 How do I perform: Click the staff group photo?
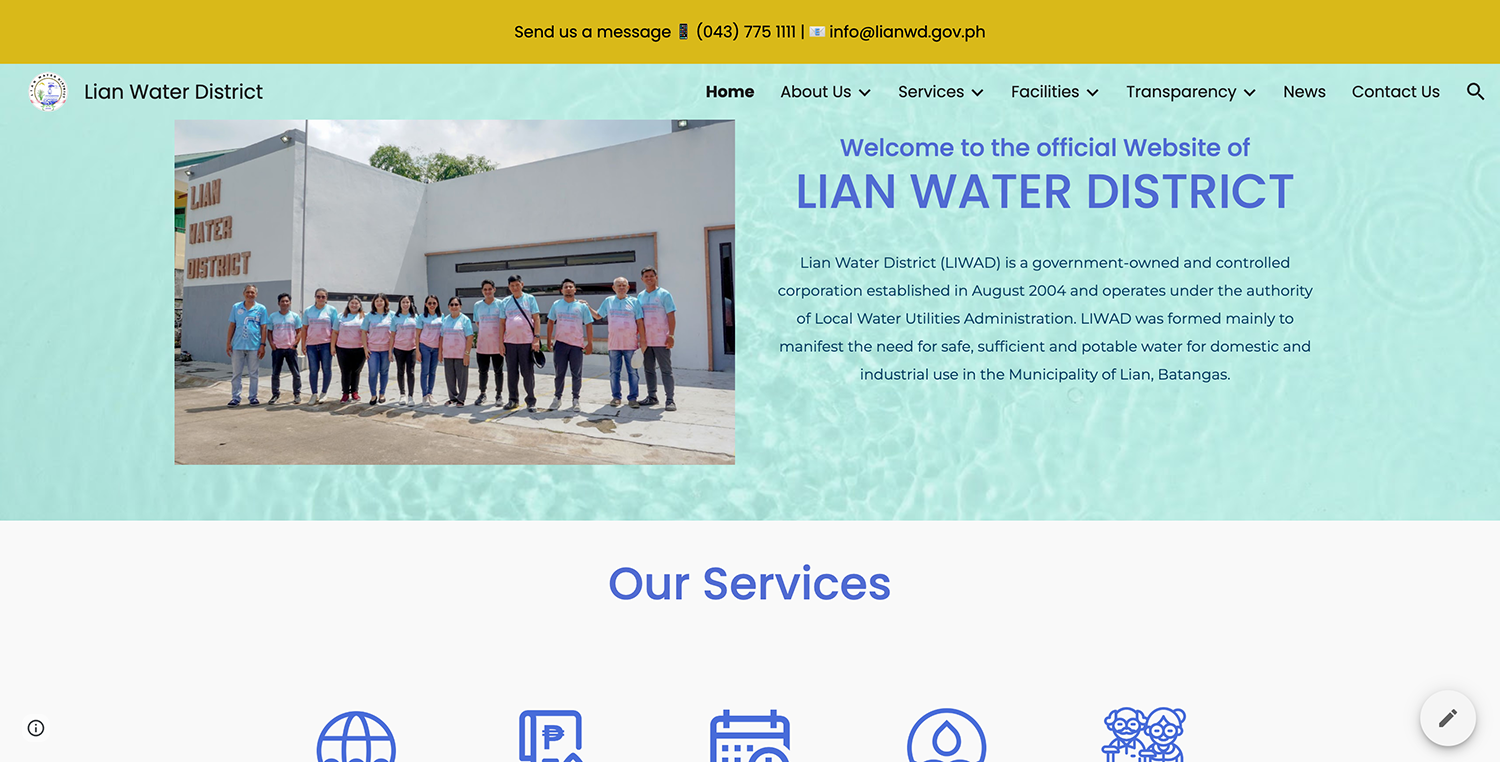(455, 292)
